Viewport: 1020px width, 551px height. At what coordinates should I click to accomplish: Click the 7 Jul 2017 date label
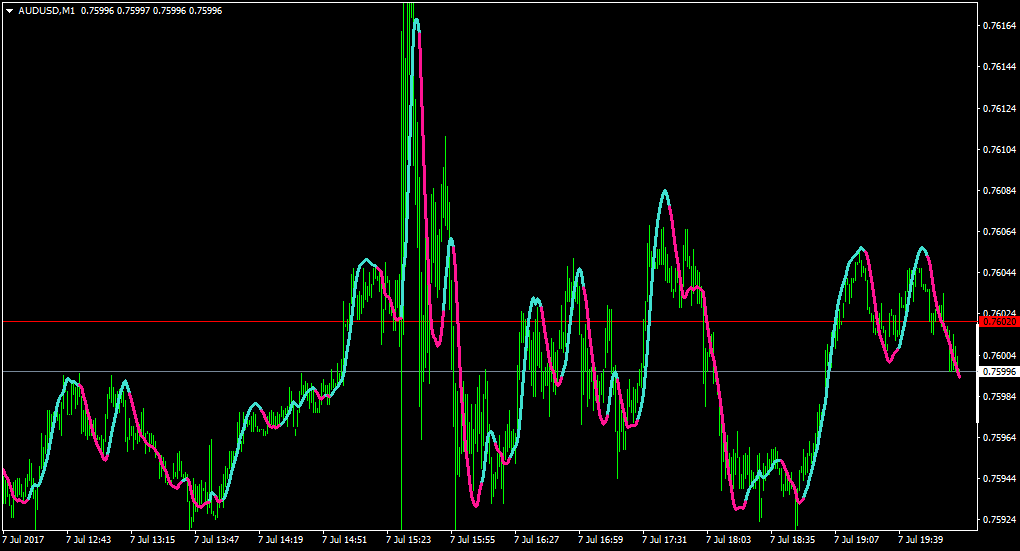coord(23,540)
